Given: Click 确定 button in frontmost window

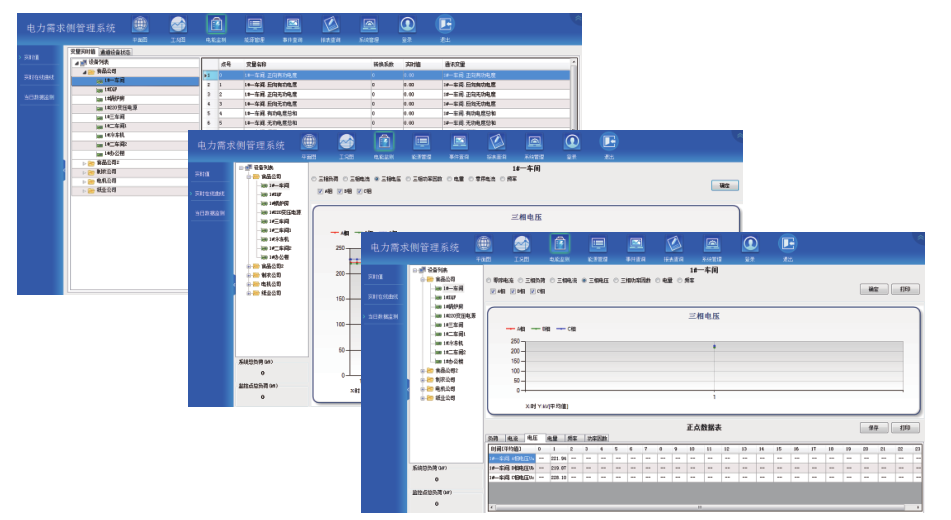Looking at the screenshot, I should [873, 289].
